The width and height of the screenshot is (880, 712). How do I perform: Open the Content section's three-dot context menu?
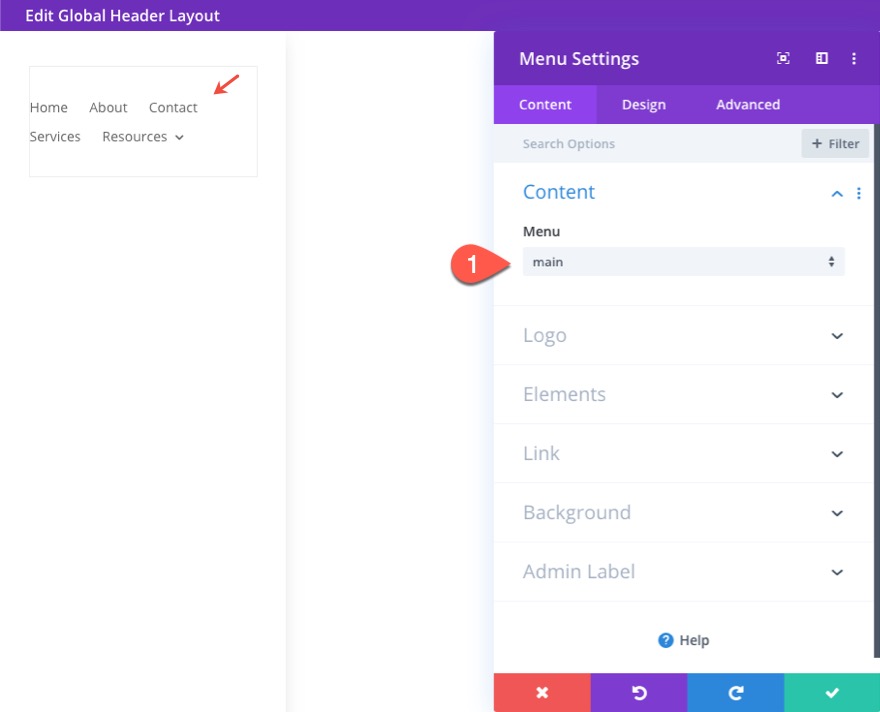point(858,193)
